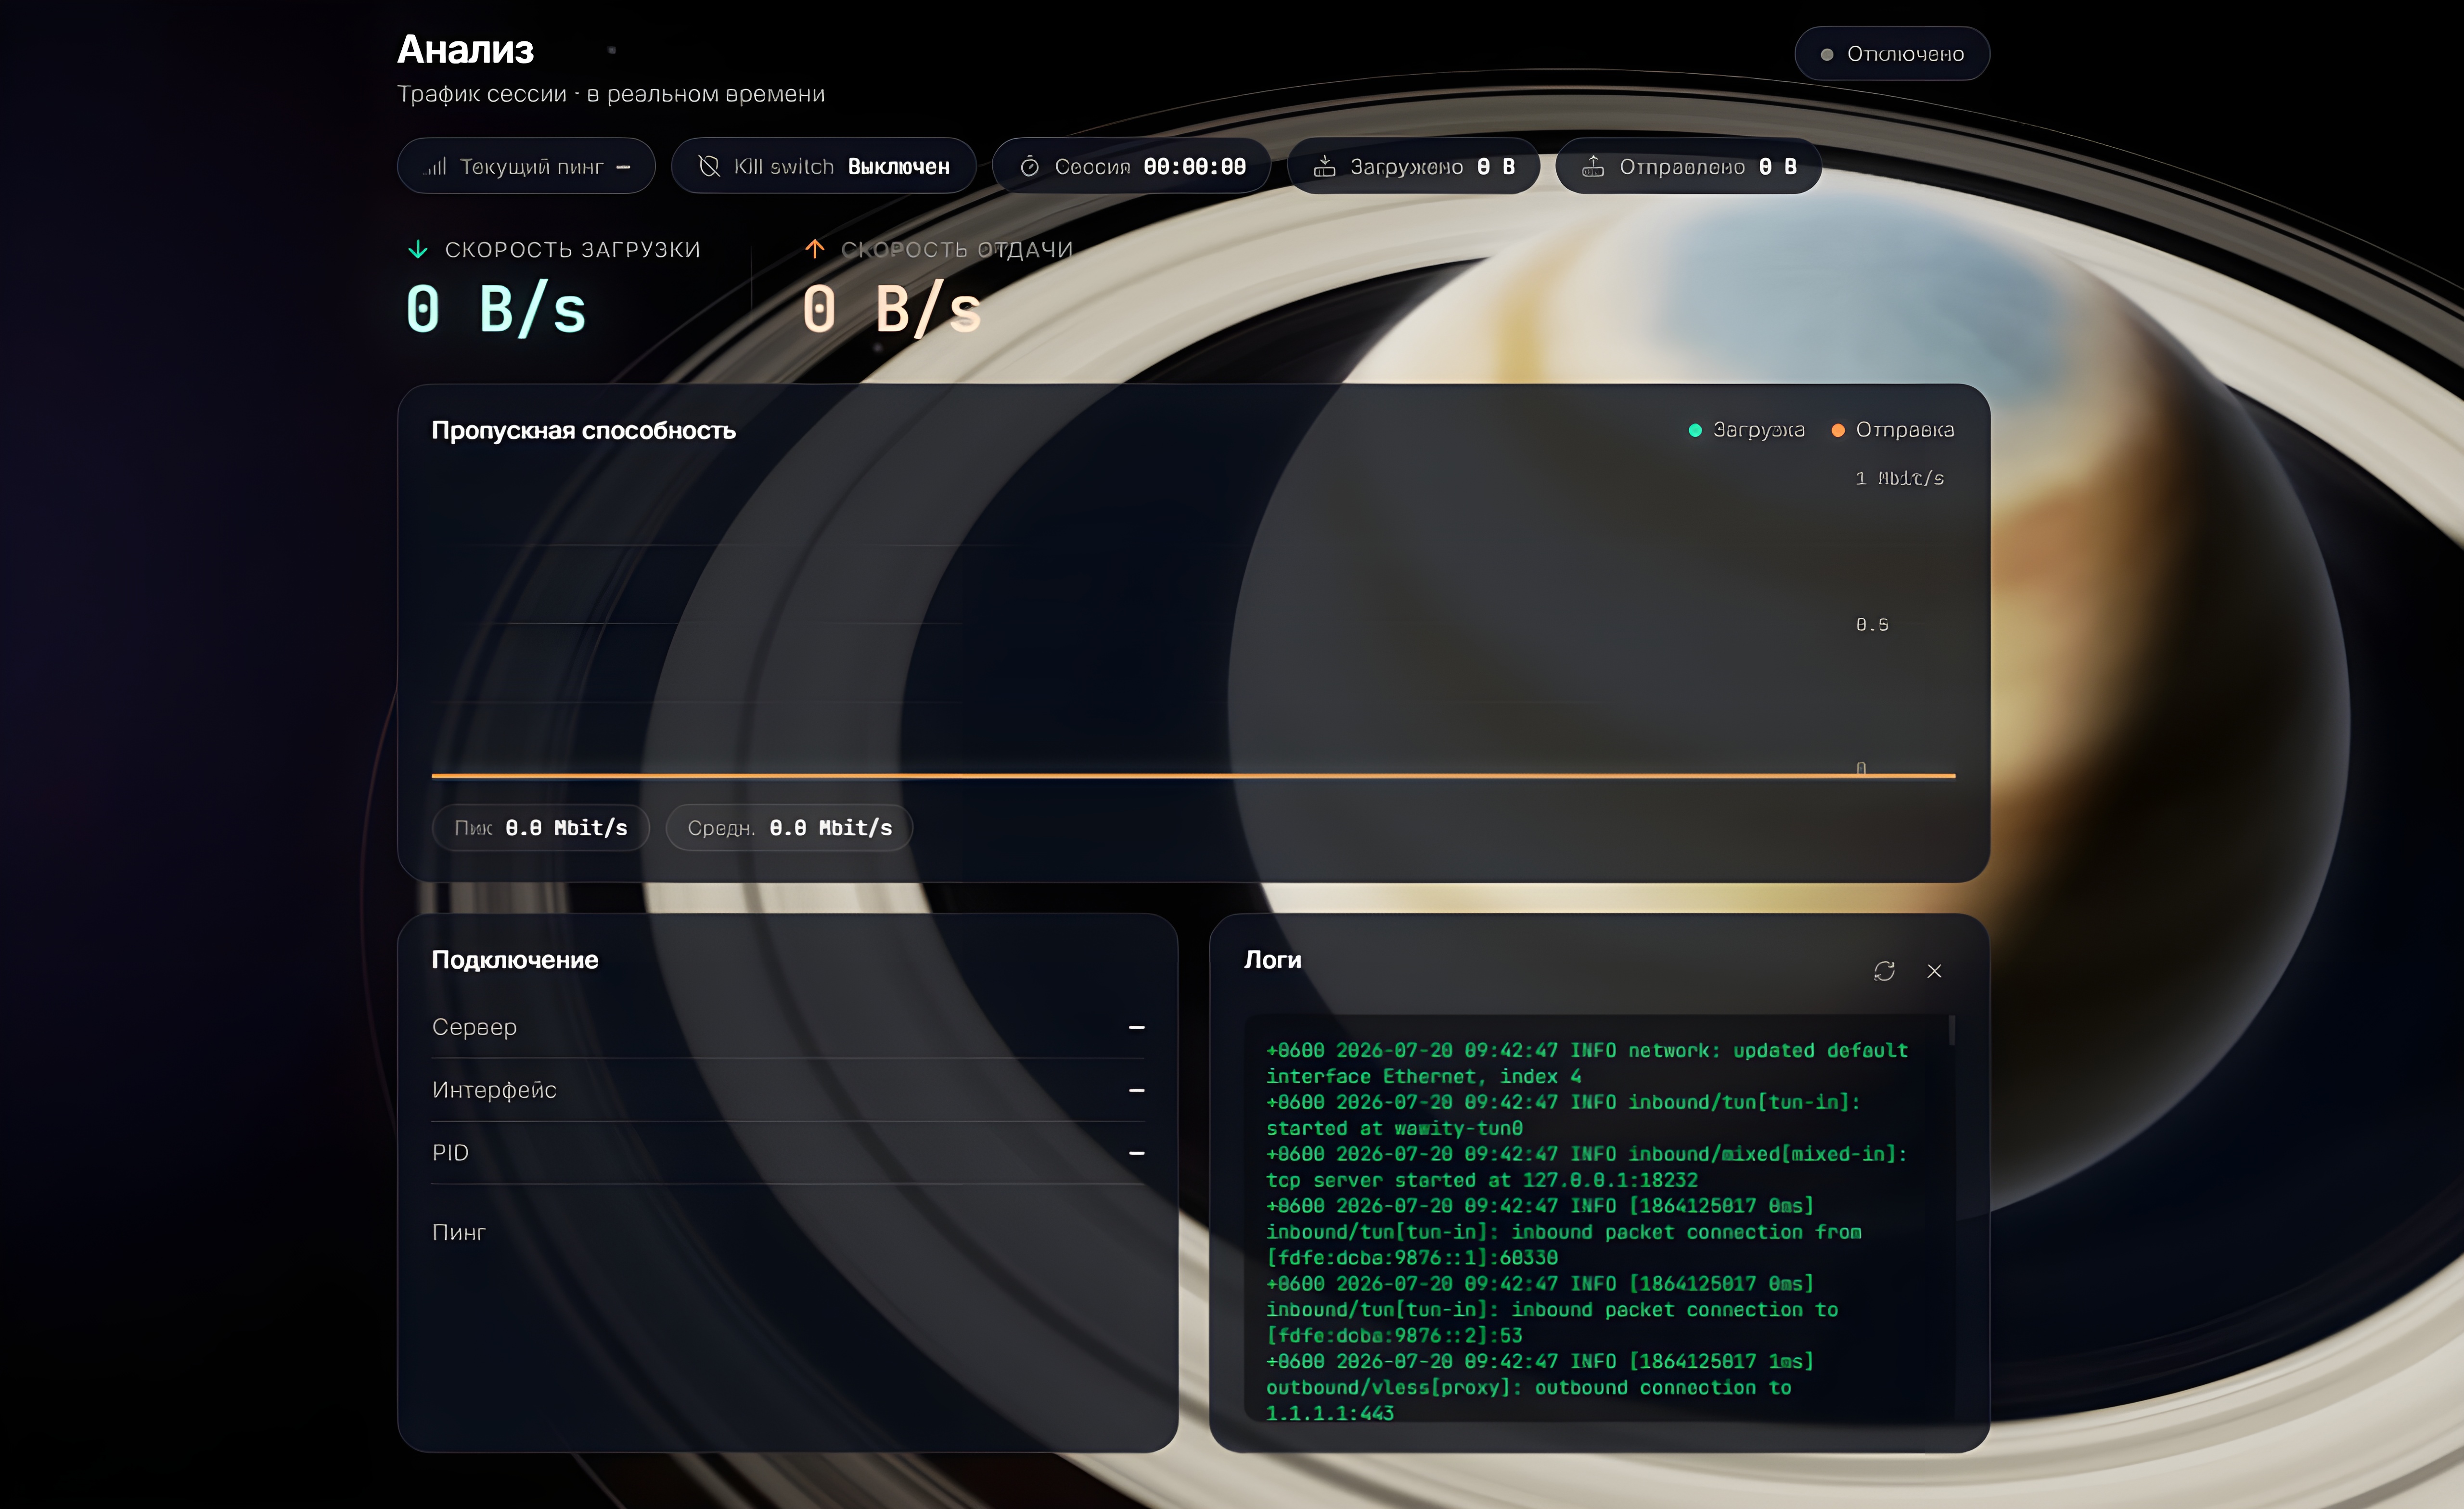Click the Kill switch shield icon
The height and width of the screenshot is (1509, 2464).
709,166
